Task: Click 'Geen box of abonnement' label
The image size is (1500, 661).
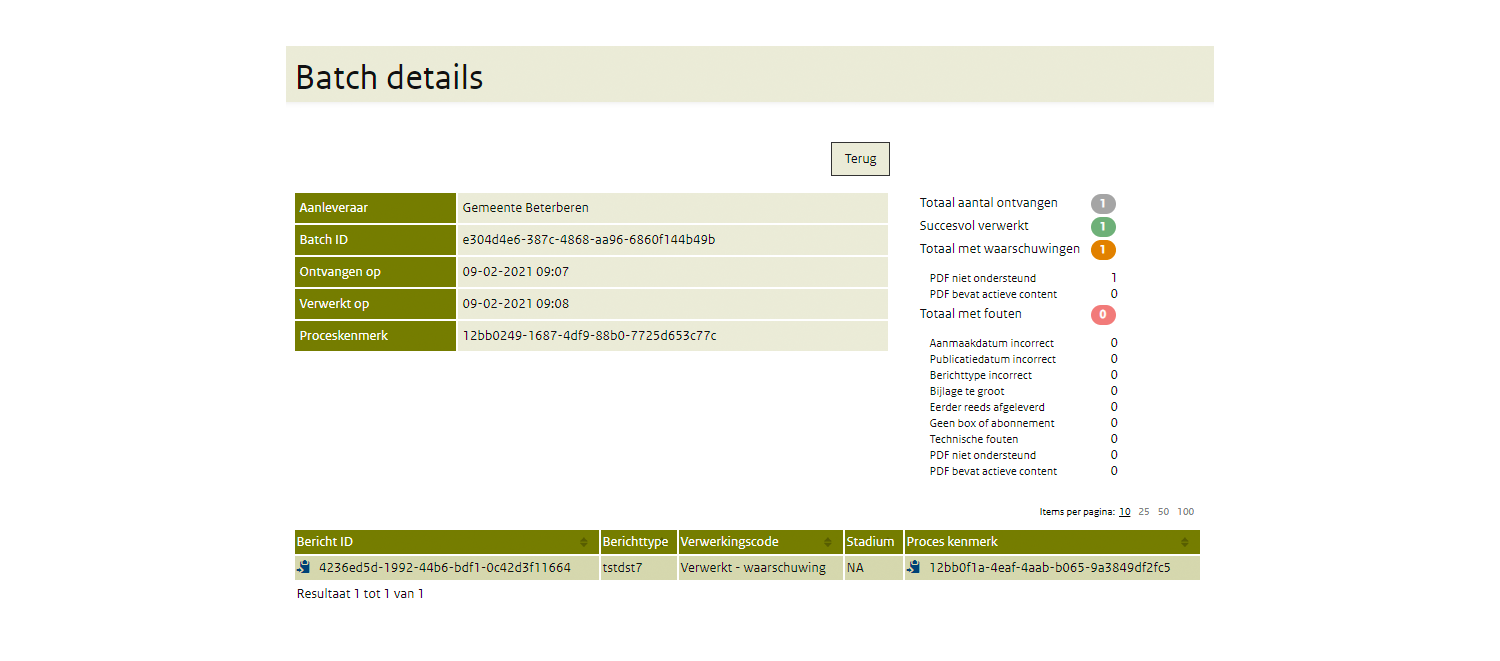Action: point(992,423)
